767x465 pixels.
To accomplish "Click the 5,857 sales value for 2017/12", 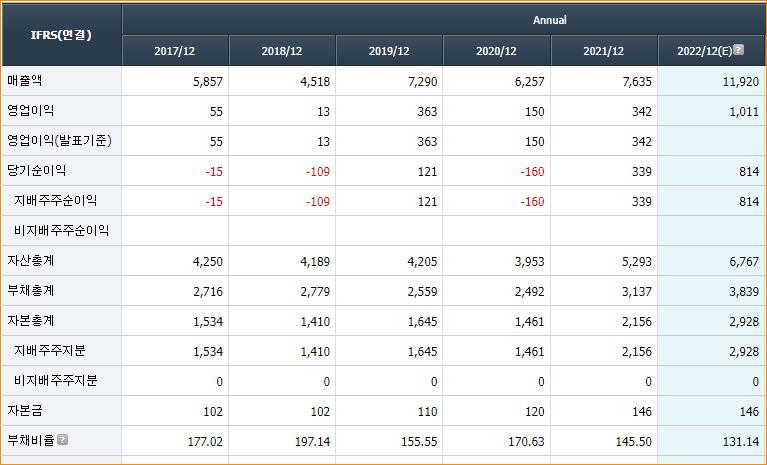I will [208, 82].
